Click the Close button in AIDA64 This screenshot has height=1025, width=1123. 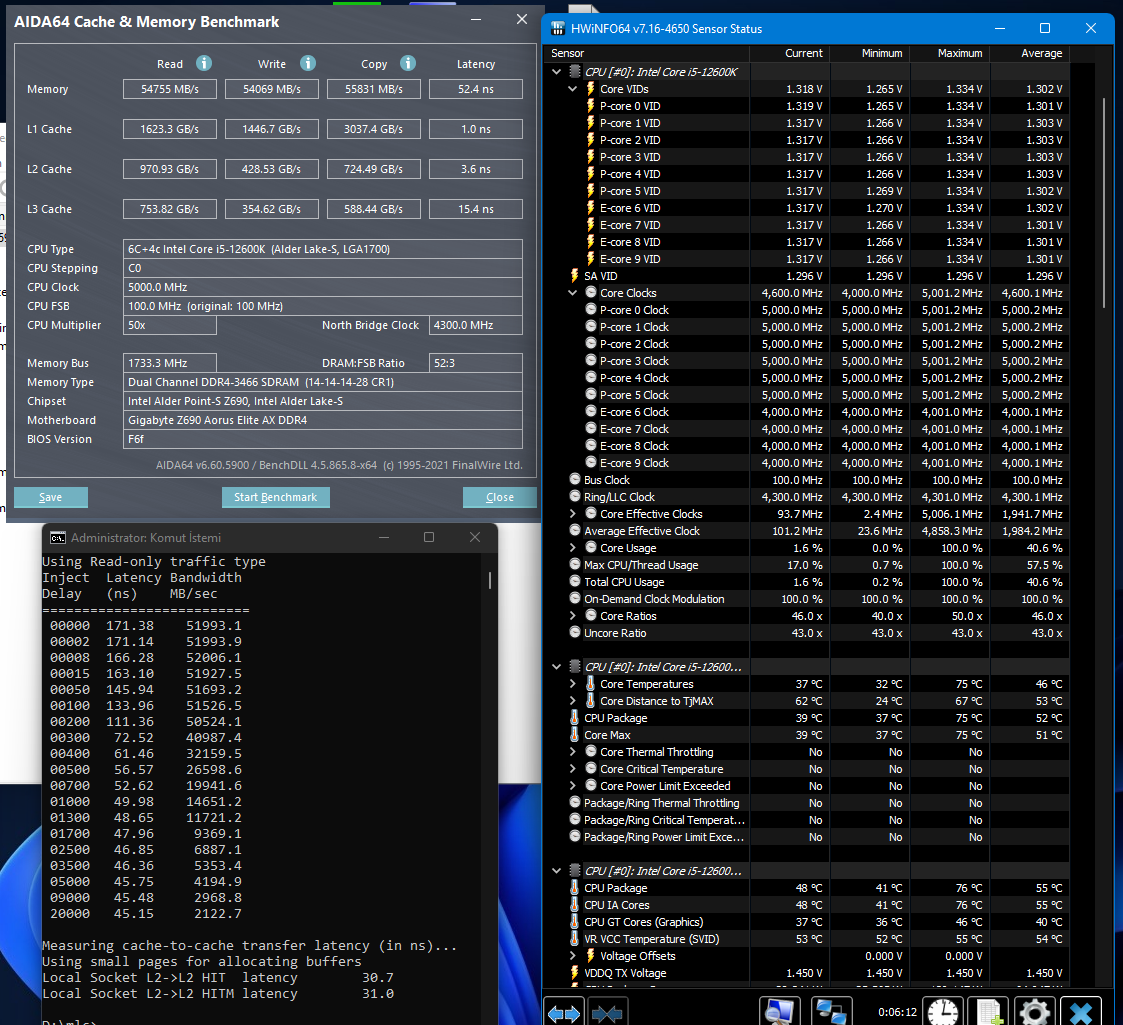click(x=500, y=497)
